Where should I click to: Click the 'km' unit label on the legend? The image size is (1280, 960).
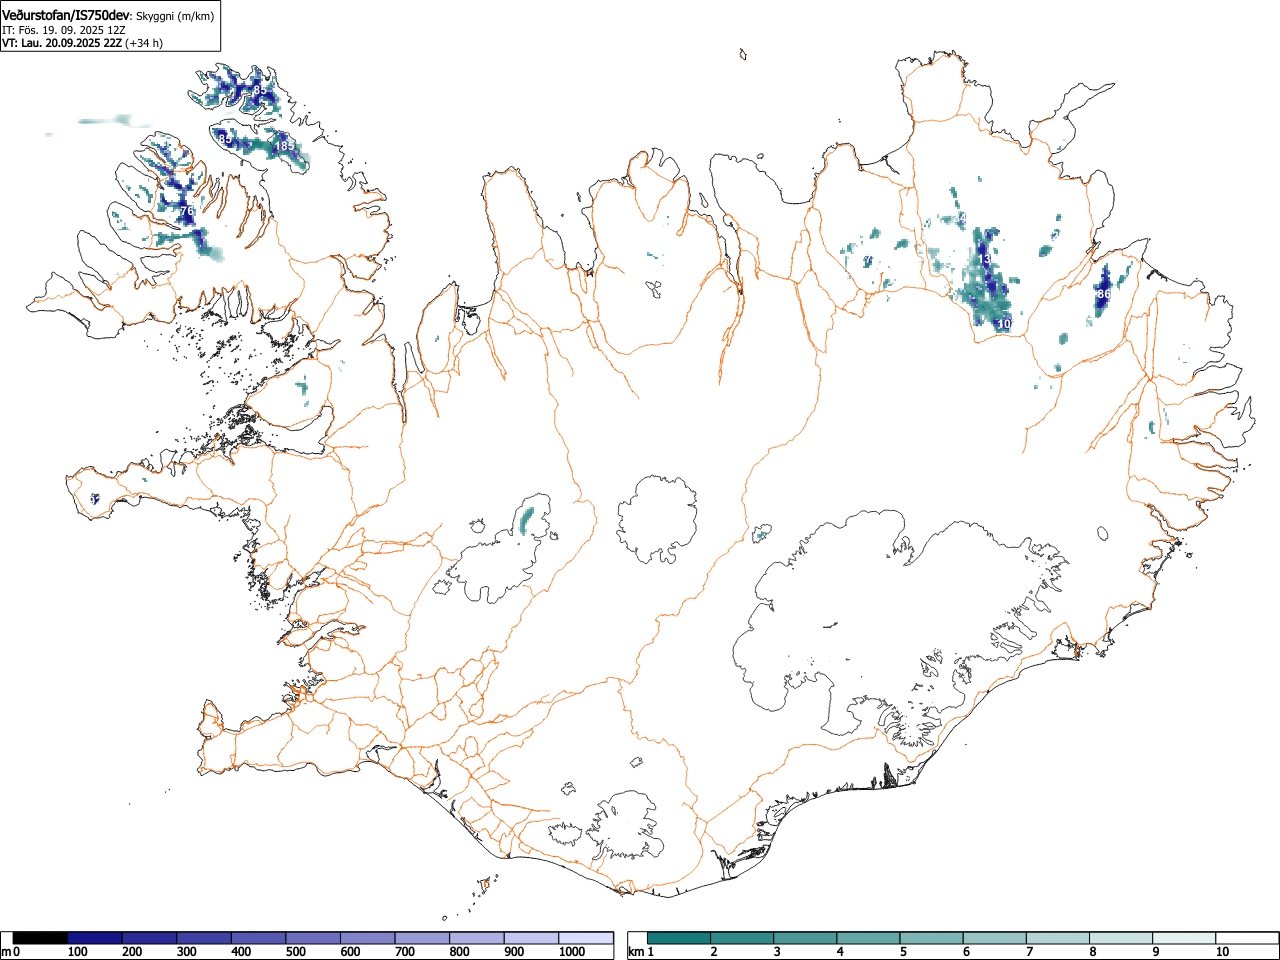635,952
